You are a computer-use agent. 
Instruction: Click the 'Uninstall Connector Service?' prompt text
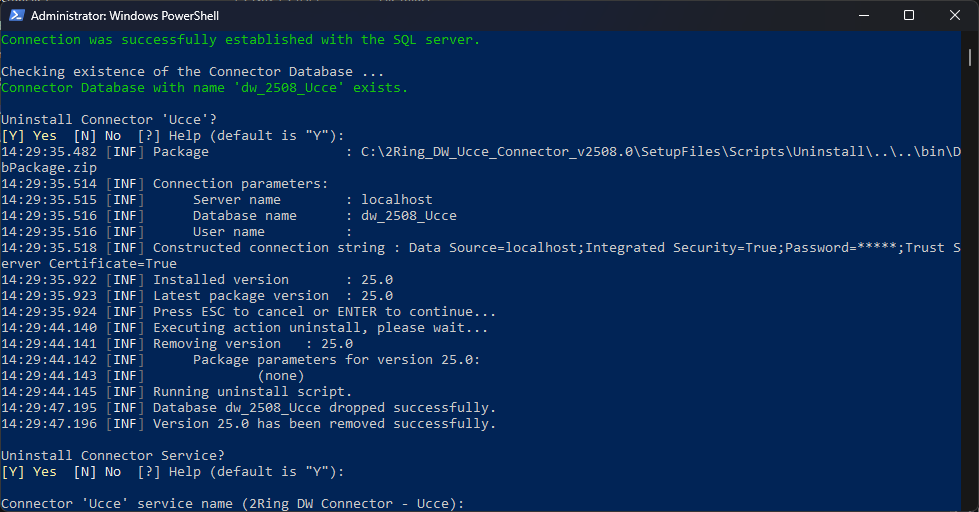[x=105, y=456]
